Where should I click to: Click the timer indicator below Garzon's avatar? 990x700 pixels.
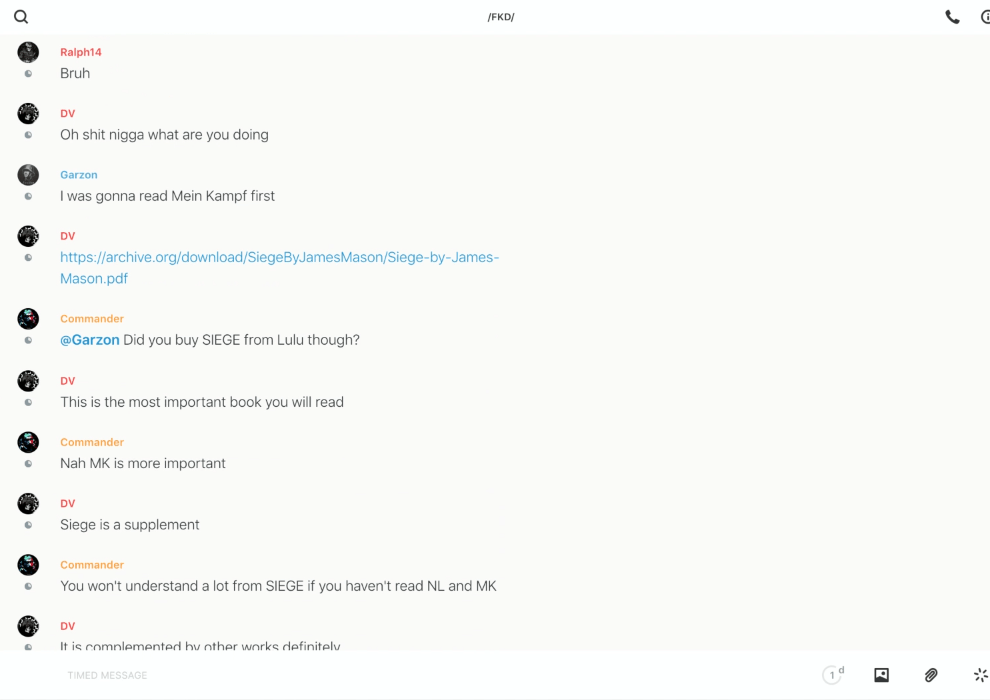point(28,197)
